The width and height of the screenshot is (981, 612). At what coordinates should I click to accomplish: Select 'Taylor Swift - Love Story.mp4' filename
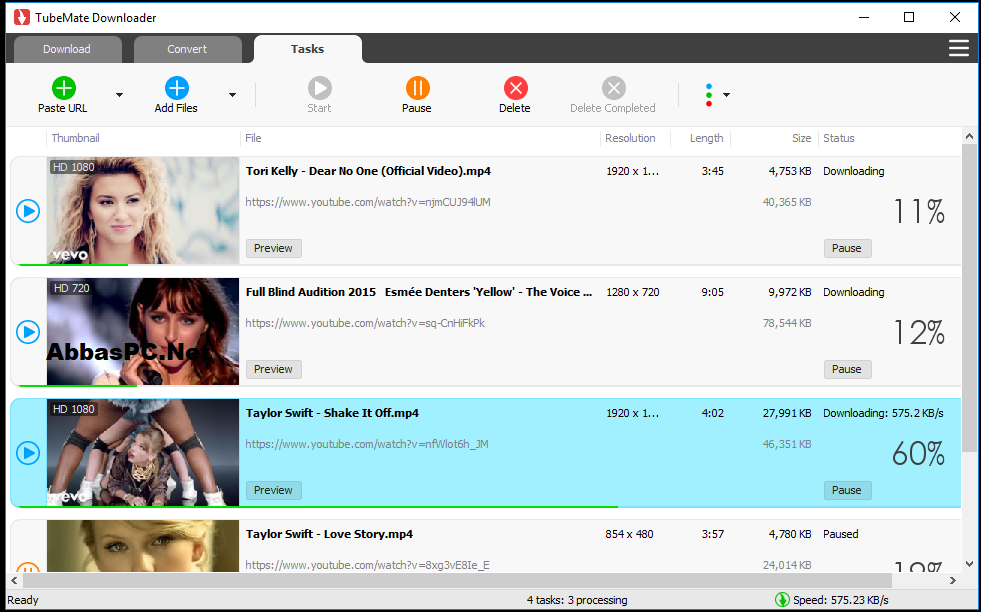329,534
